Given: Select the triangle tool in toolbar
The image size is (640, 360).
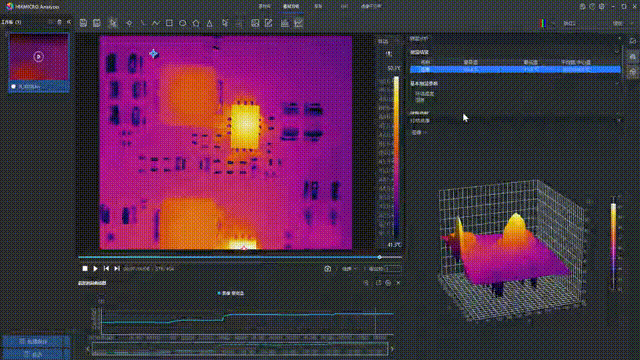Looking at the screenshot, I should click(209, 23).
